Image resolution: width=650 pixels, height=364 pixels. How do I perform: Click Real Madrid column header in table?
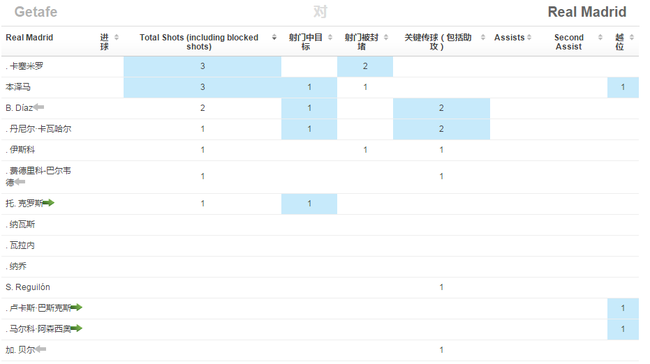[29, 37]
